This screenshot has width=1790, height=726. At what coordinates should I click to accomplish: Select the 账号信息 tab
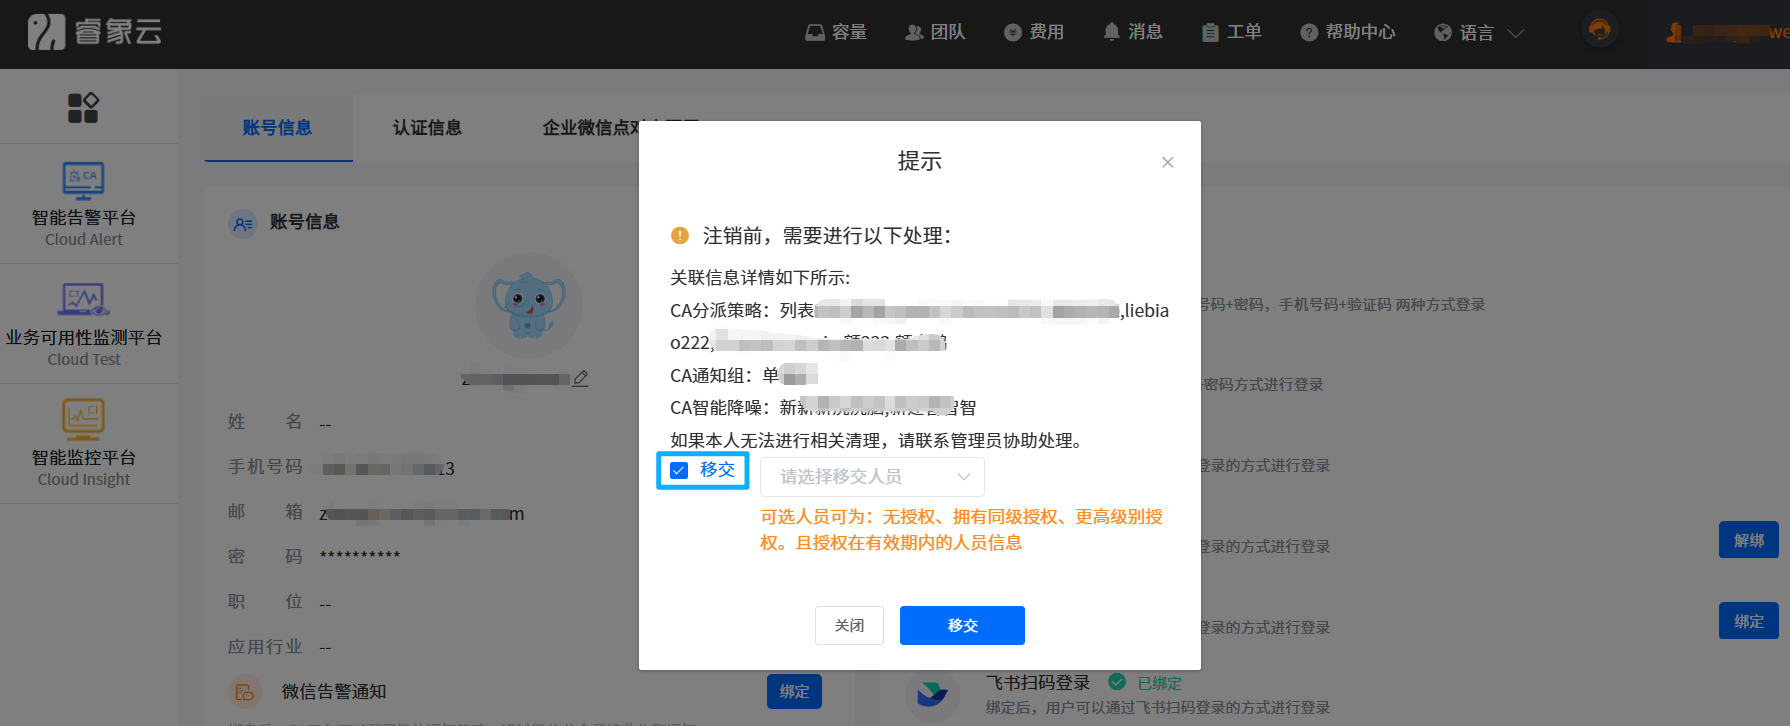pos(277,128)
